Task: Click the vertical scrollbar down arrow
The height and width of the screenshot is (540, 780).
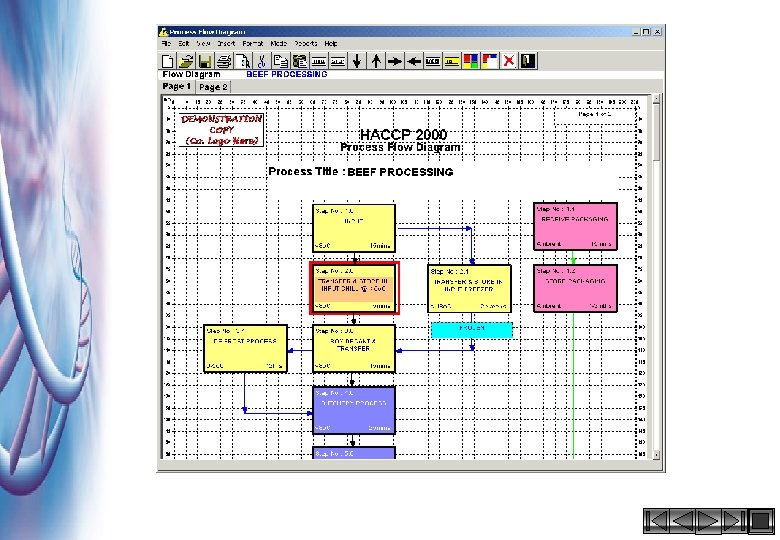Action: 656,454
